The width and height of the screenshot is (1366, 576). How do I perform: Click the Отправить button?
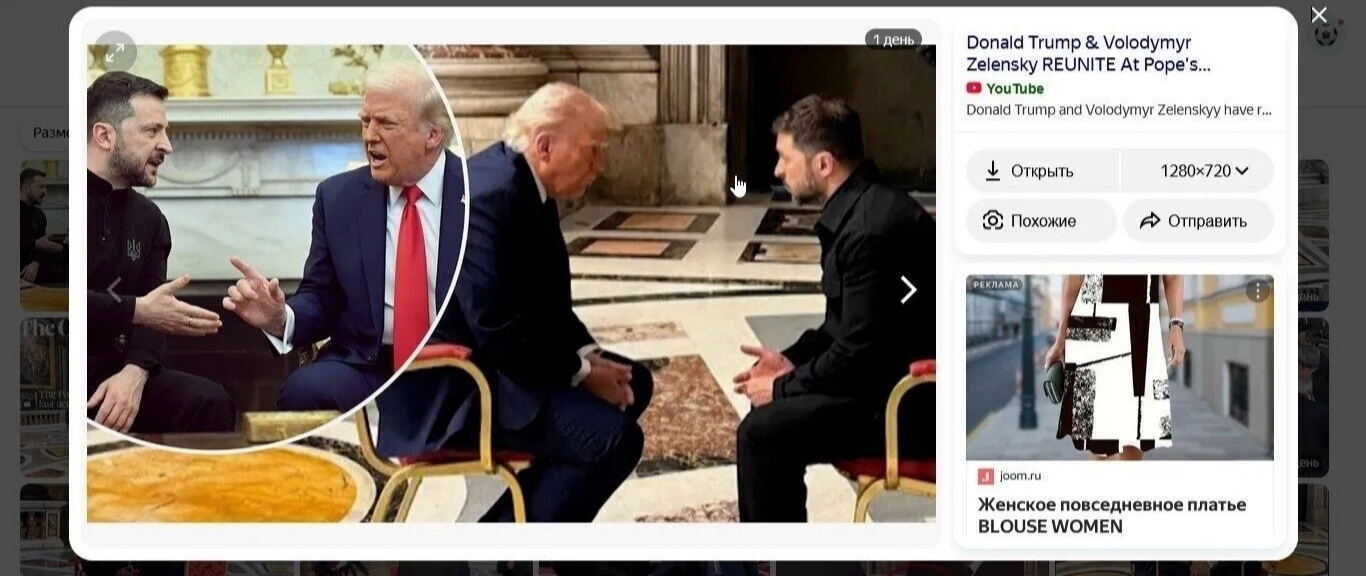pos(1198,221)
